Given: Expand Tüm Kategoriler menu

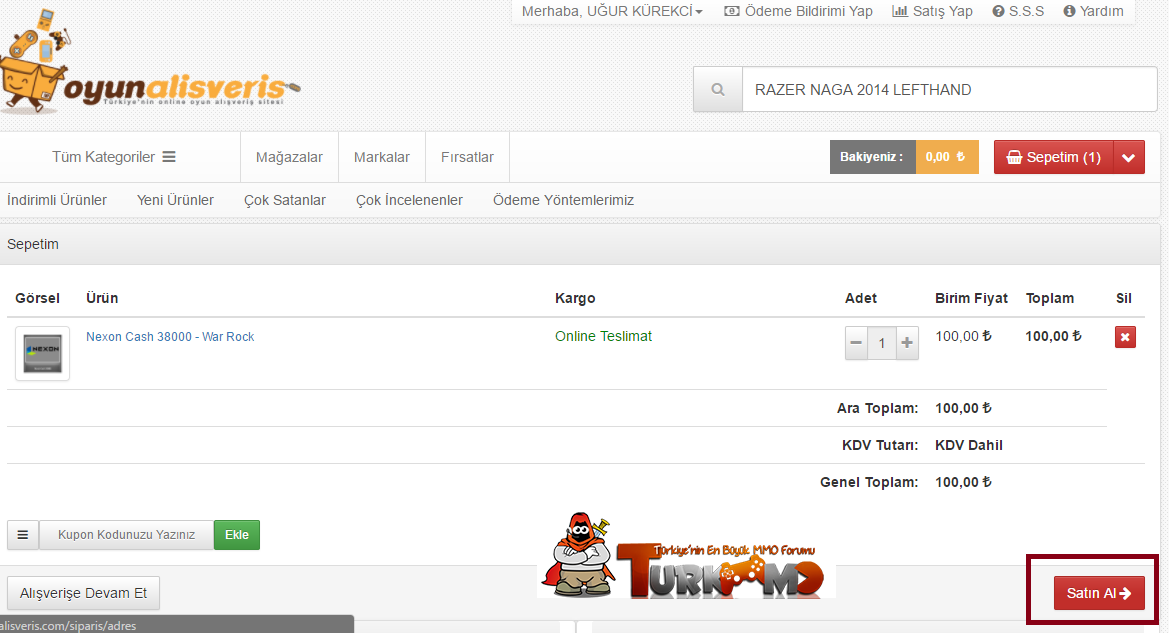Looking at the screenshot, I should [x=113, y=157].
